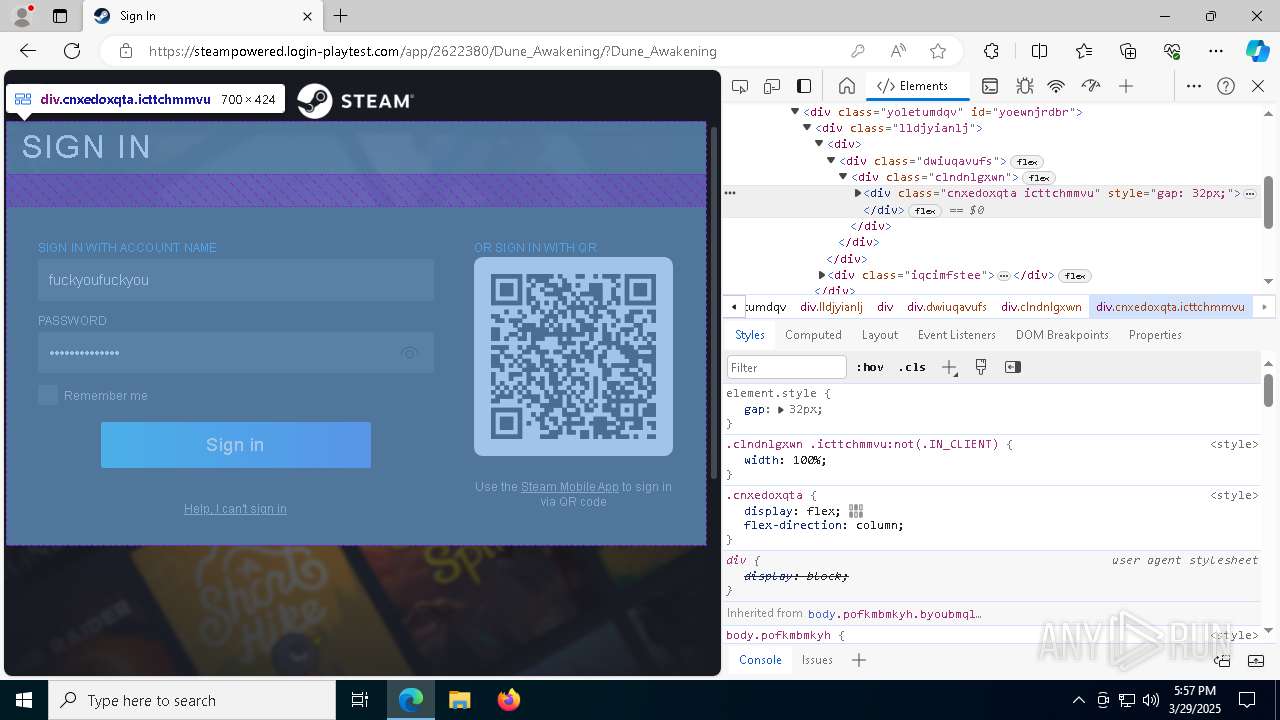Open Extensions puzzle icon in Edge

[x=991, y=51]
